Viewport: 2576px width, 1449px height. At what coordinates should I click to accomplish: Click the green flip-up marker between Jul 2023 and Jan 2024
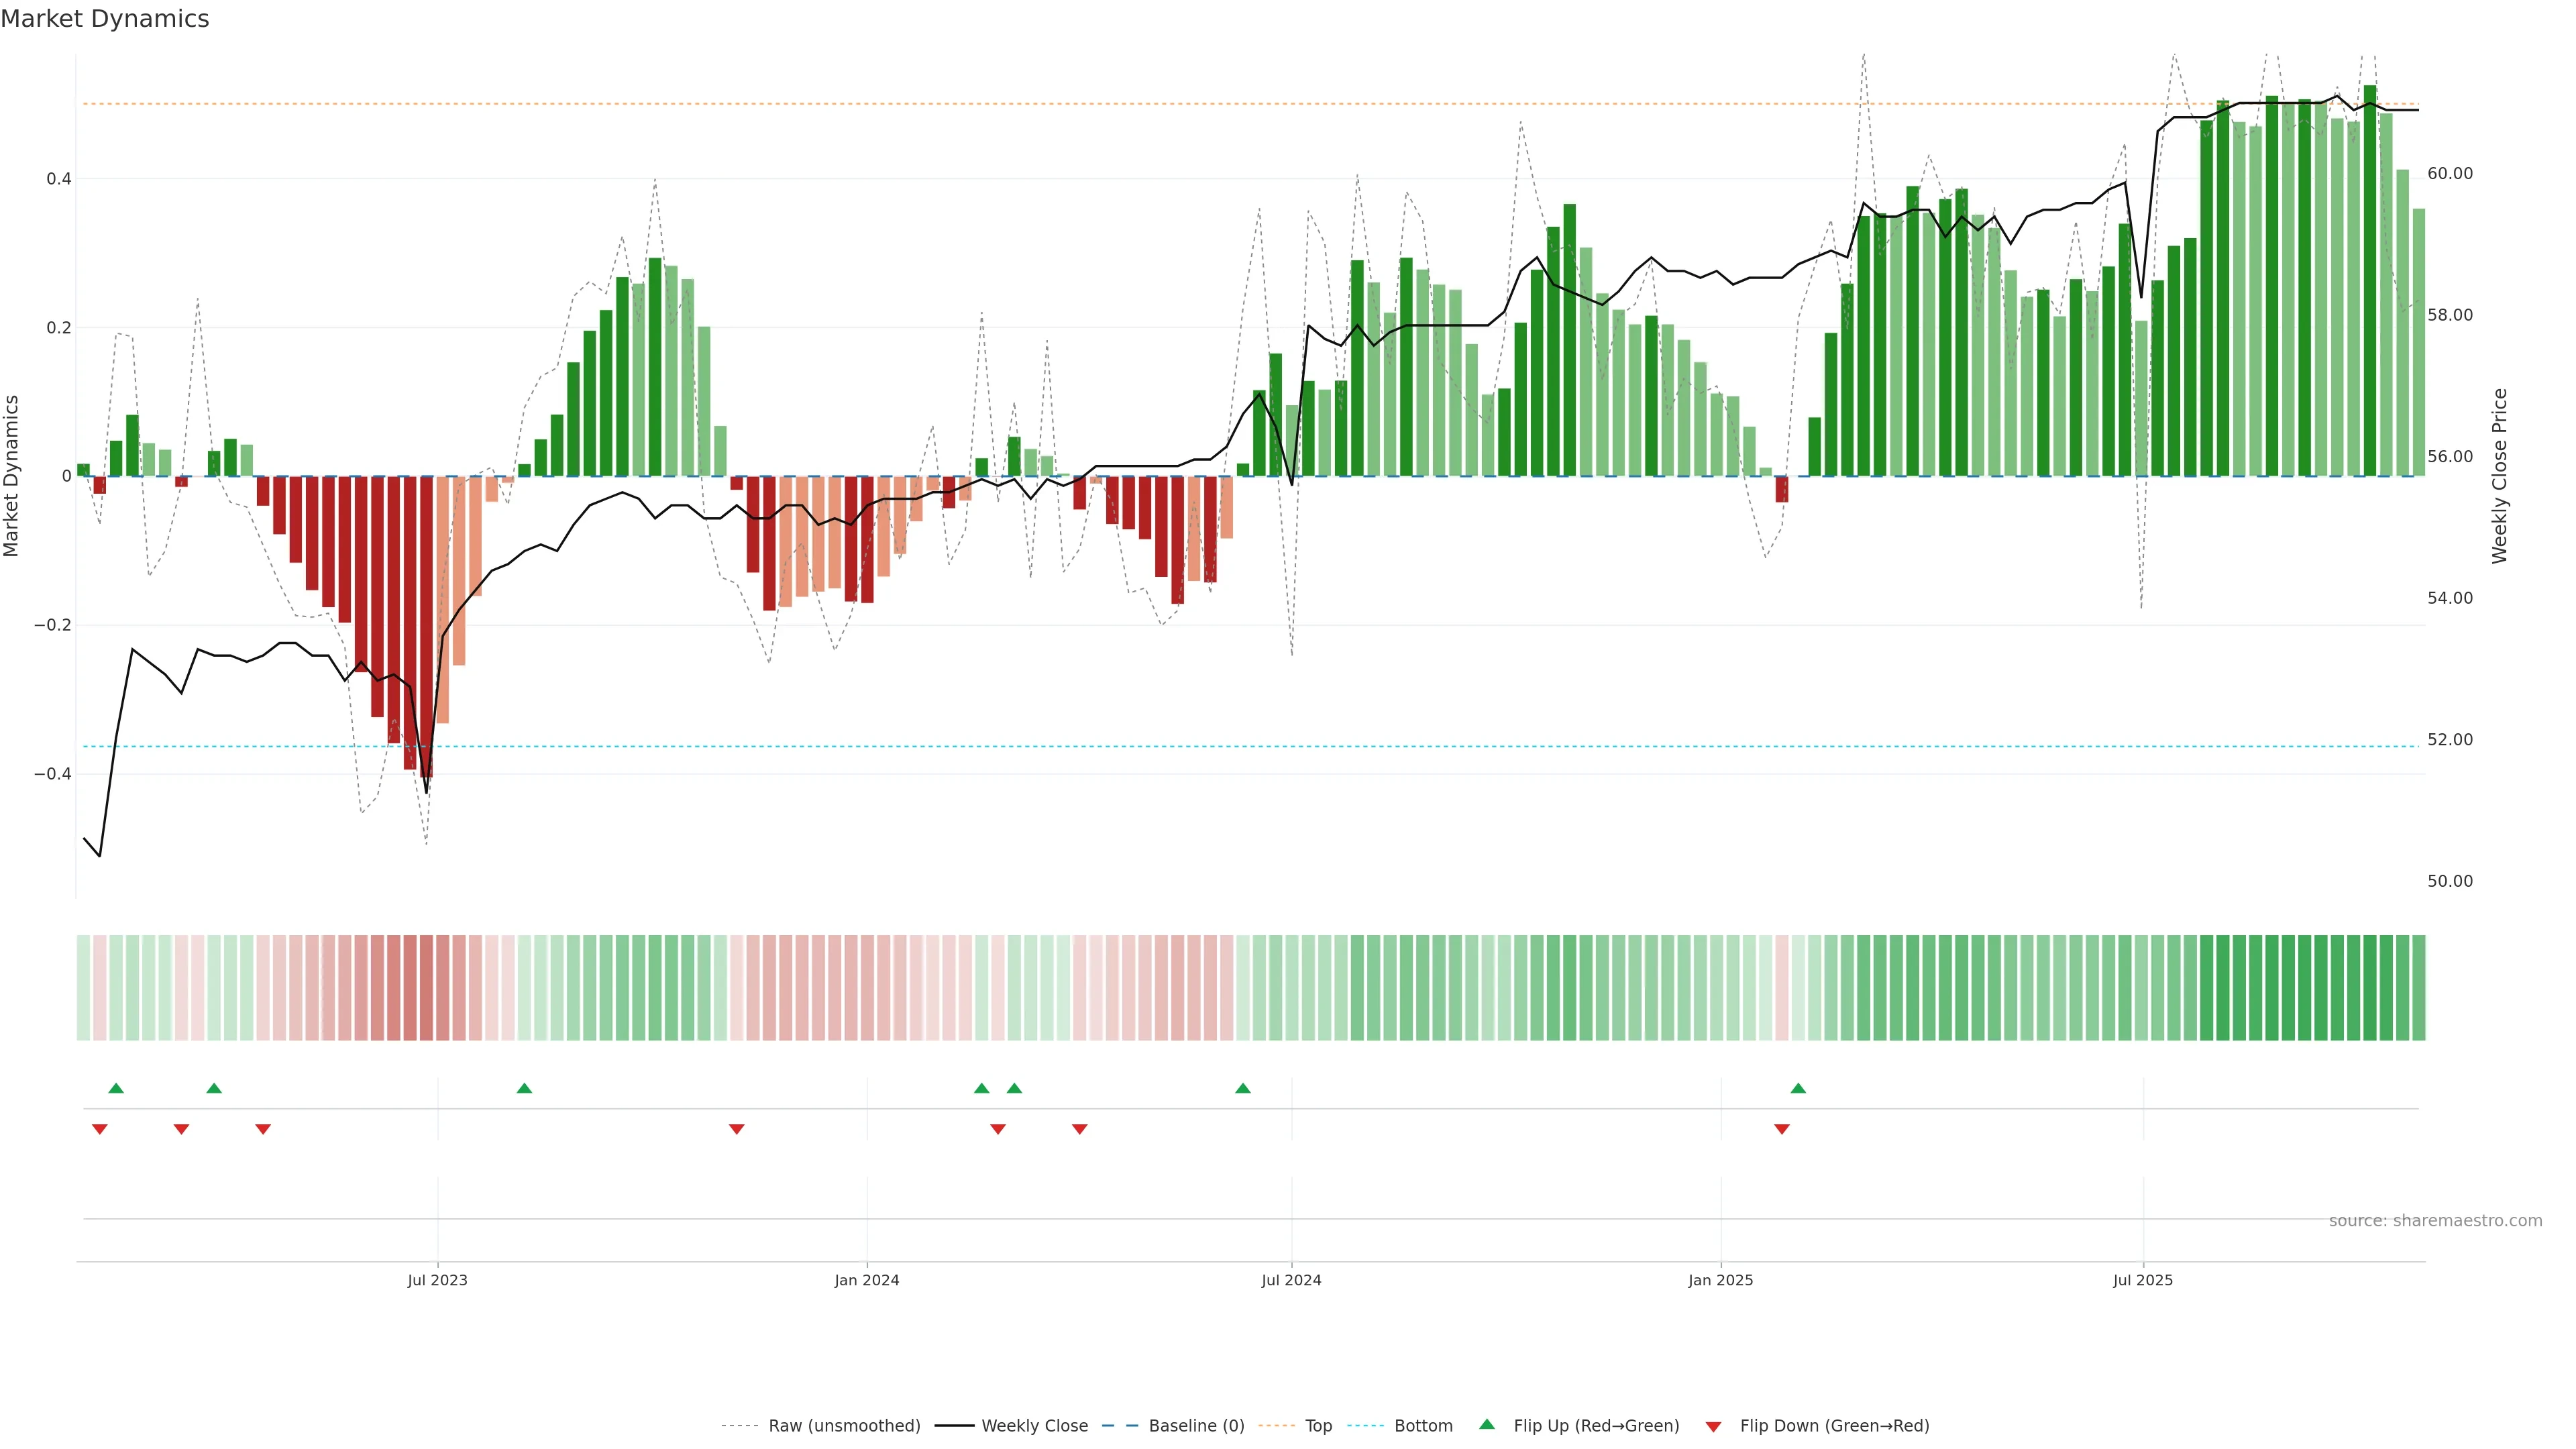[x=524, y=1088]
